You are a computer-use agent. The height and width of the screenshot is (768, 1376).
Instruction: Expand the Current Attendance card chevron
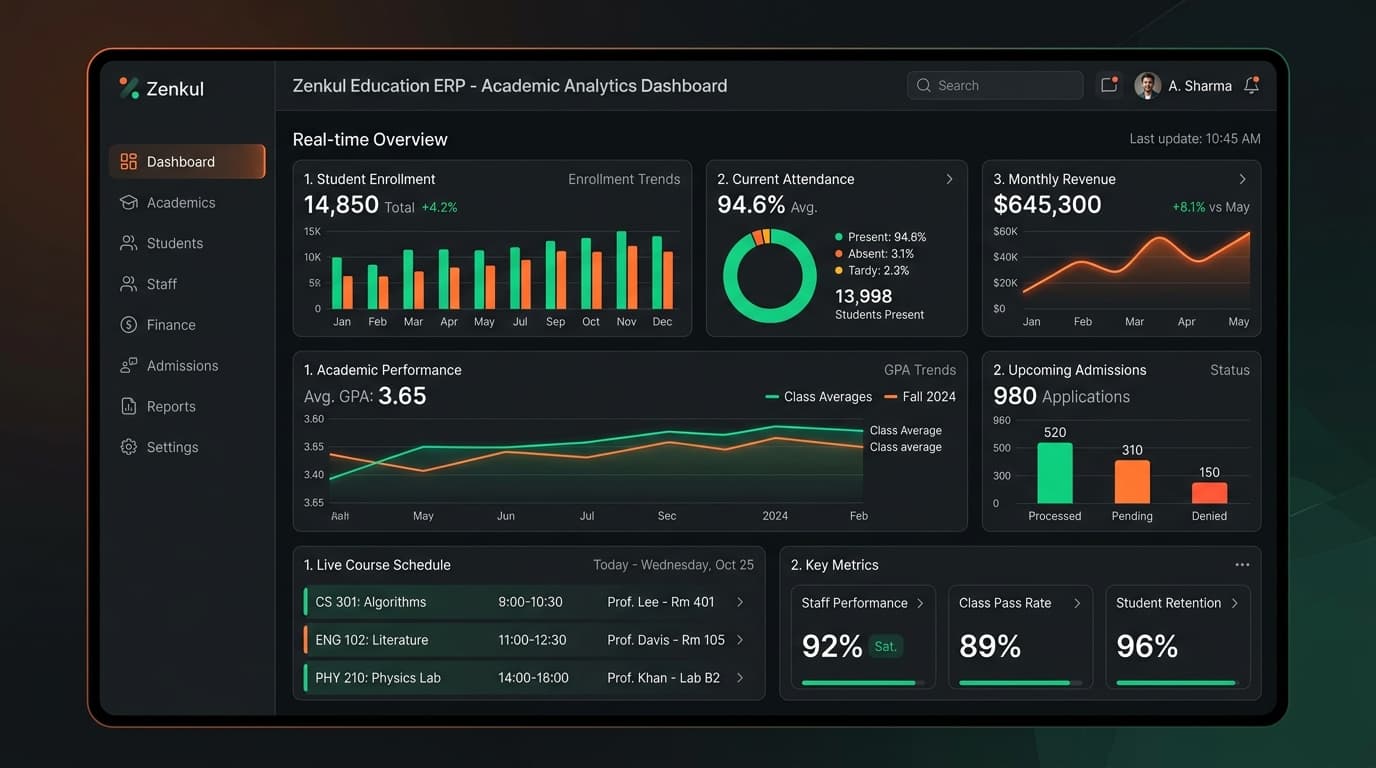click(949, 179)
